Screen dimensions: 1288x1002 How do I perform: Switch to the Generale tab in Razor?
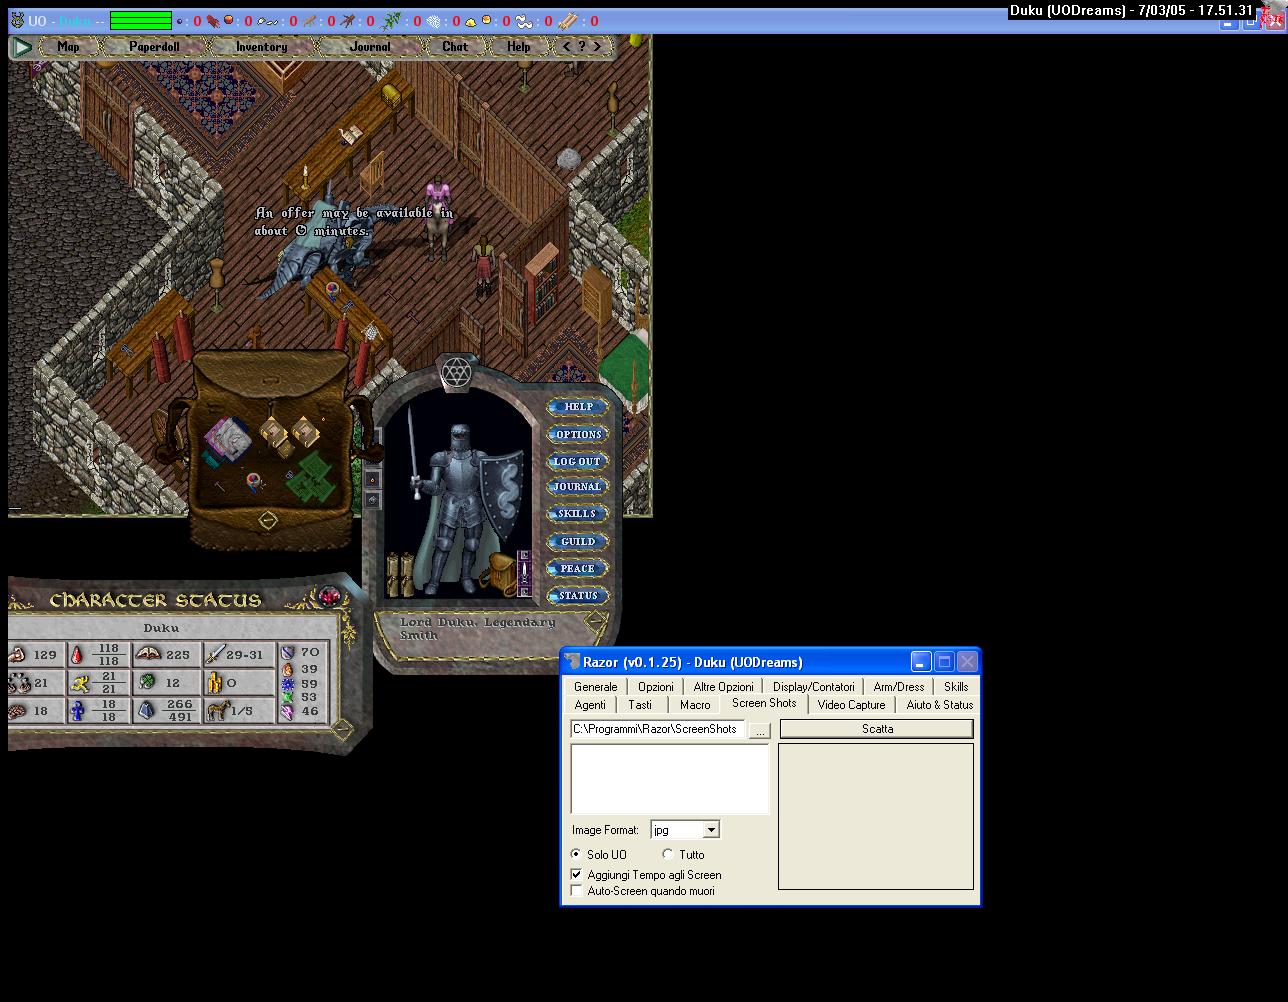pyautogui.click(x=596, y=687)
